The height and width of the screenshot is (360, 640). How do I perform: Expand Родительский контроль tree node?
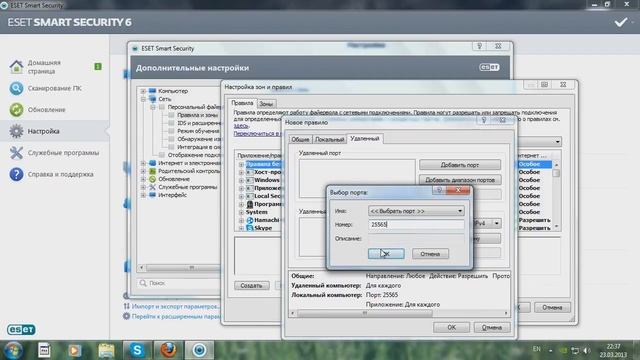pos(143,171)
